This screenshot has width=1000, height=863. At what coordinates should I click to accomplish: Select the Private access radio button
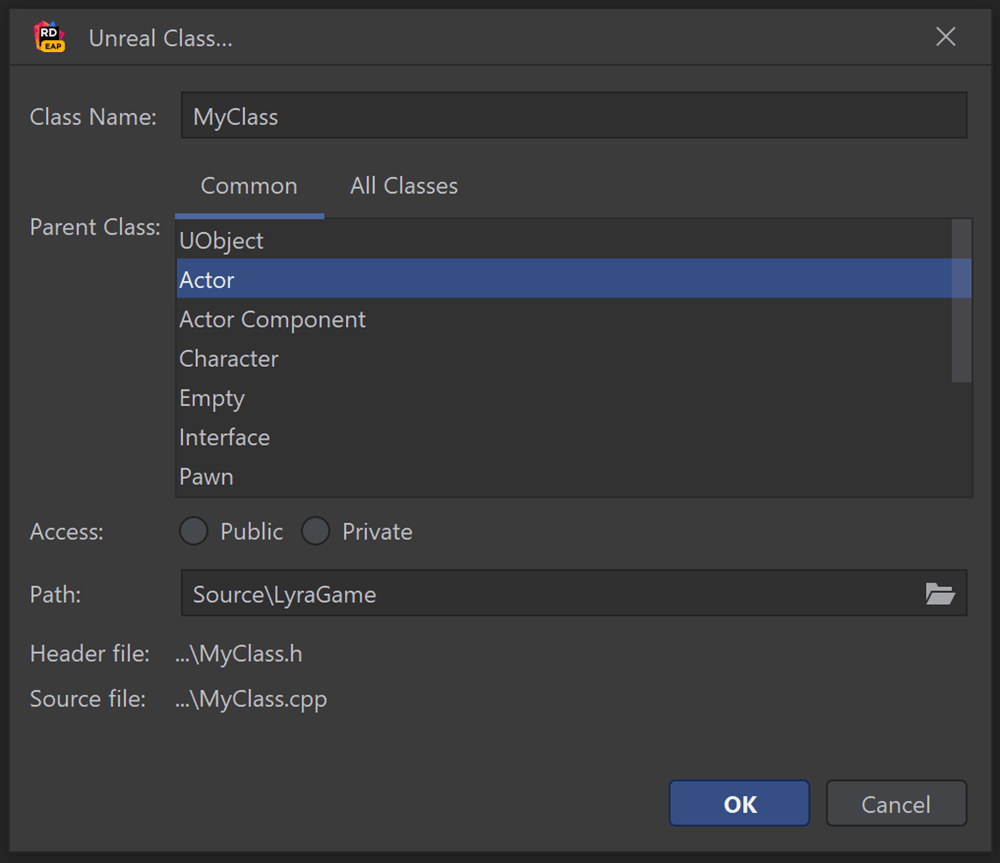316,532
